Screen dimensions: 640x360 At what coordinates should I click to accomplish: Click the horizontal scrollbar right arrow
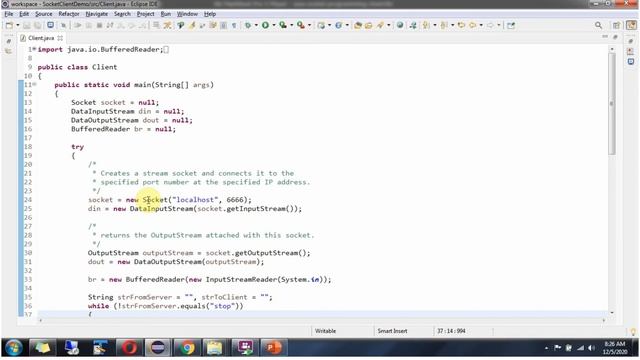(603, 320)
